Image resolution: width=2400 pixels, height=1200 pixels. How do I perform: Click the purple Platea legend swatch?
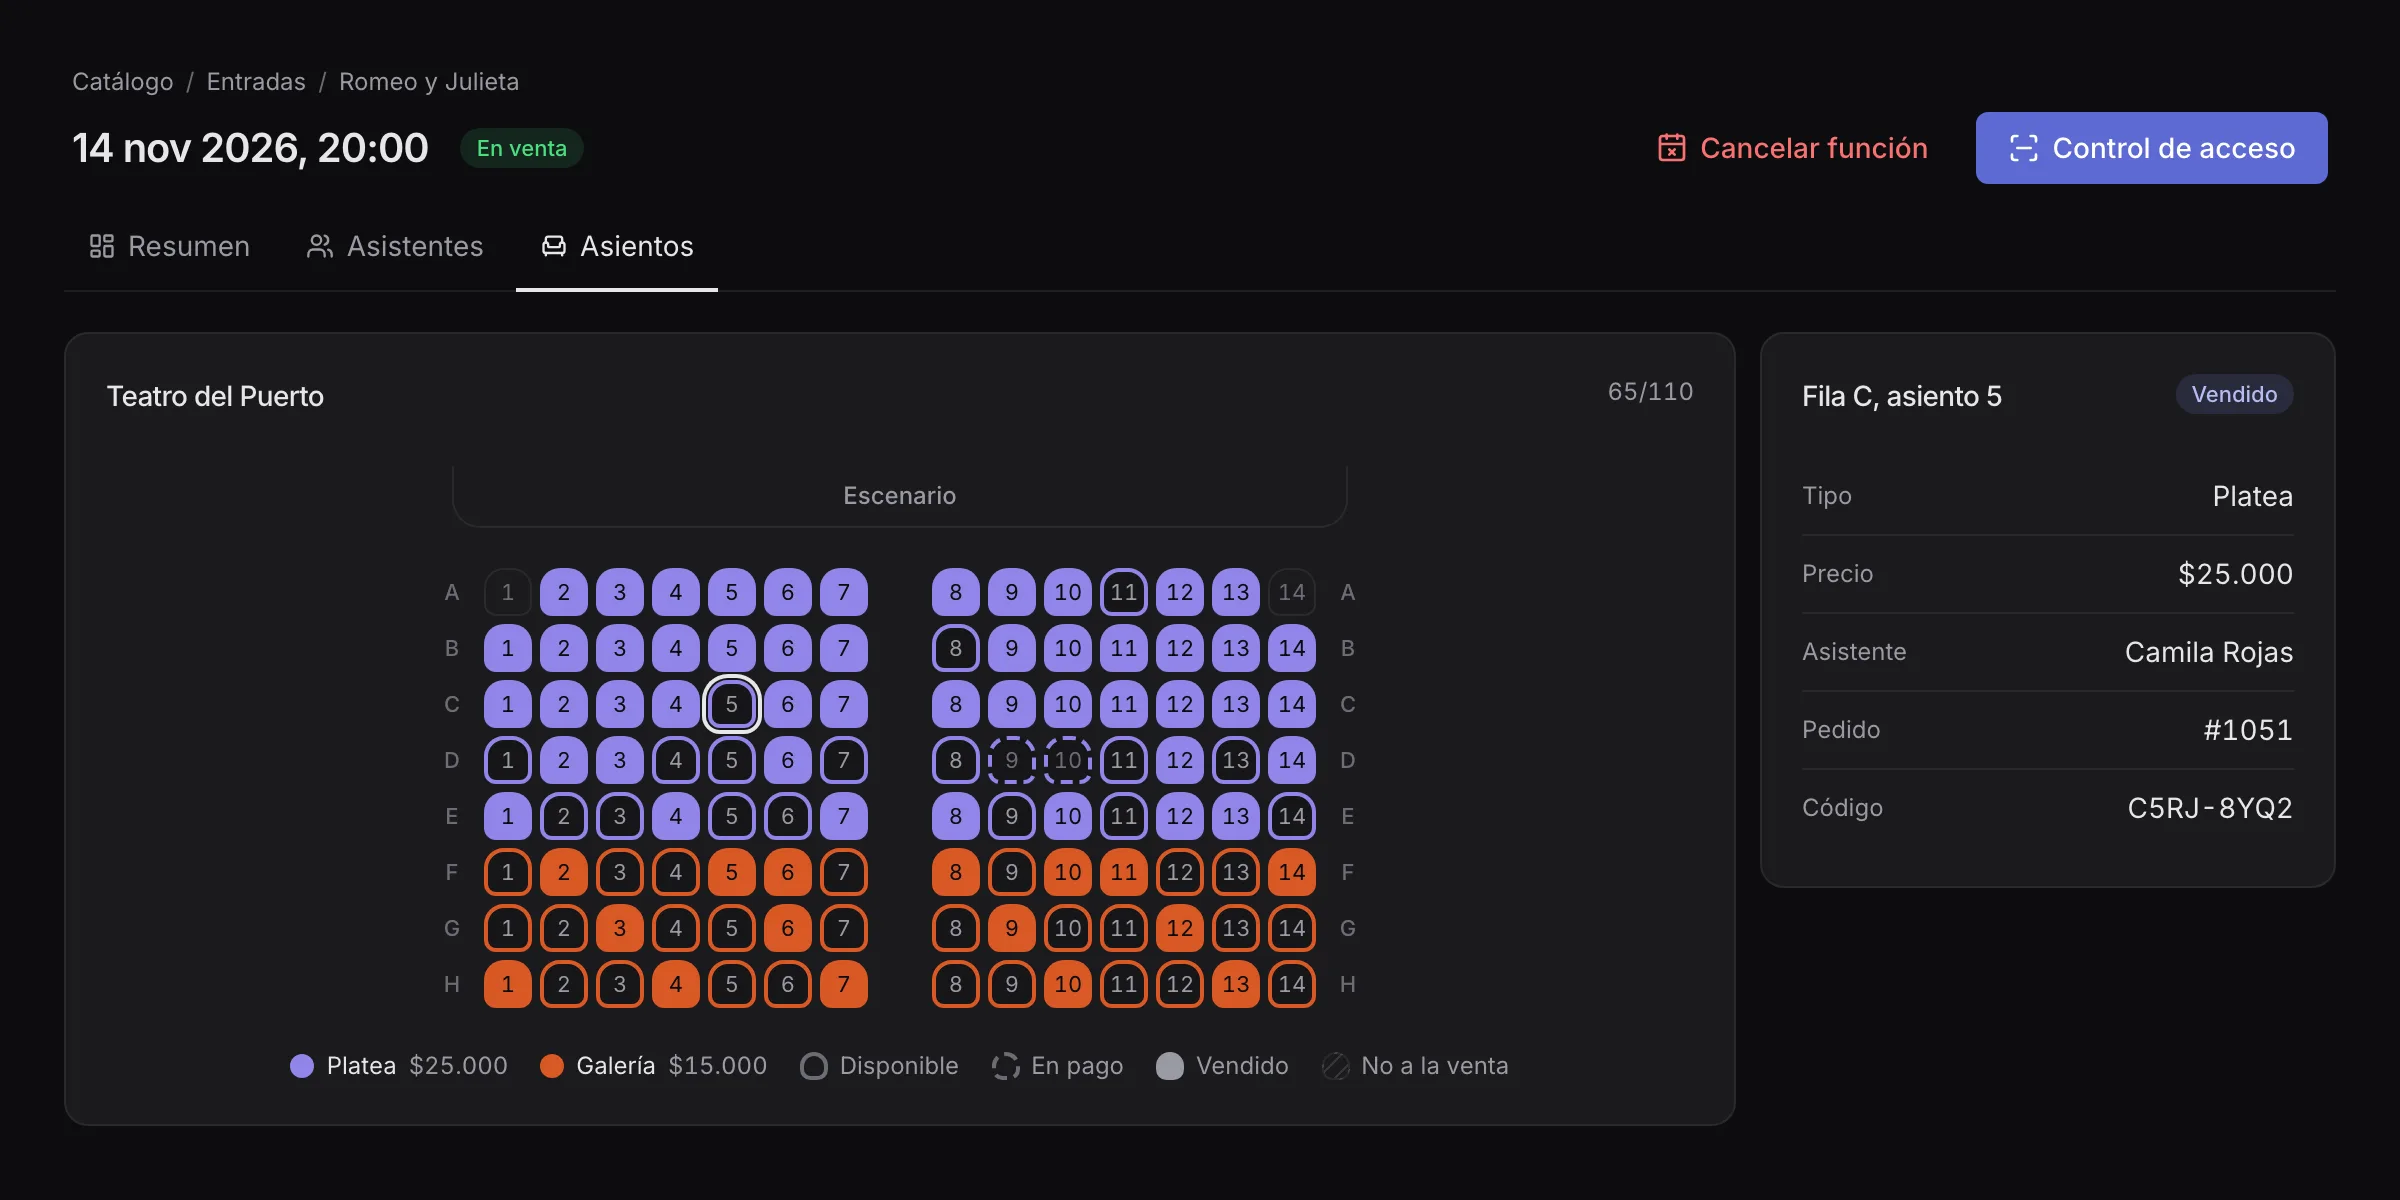coord(302,1066)
